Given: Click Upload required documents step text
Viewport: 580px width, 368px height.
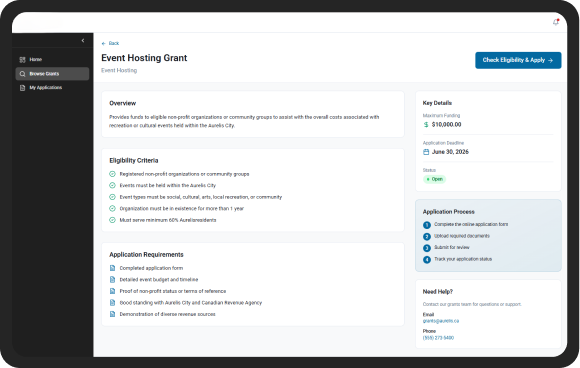Looking at the screenshot, I should 462,236.
